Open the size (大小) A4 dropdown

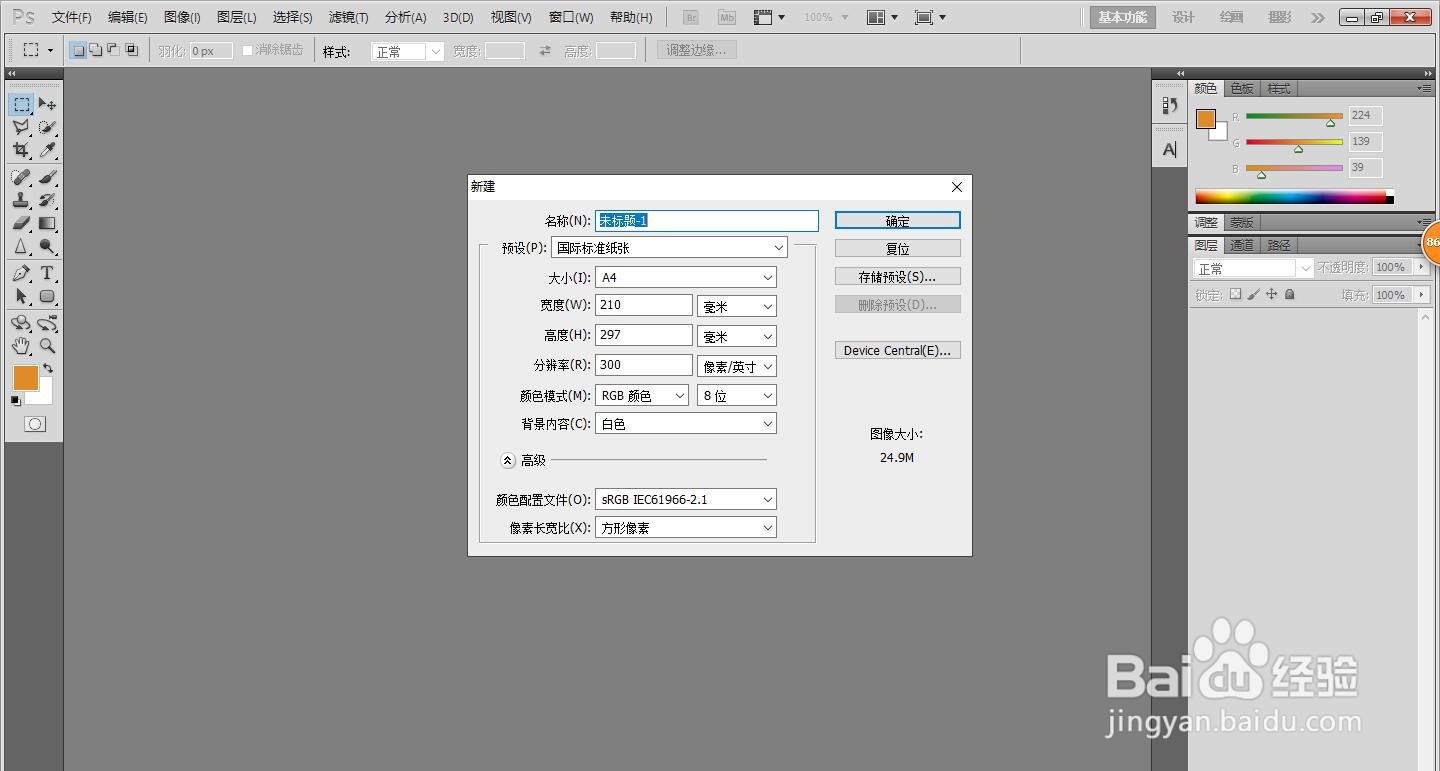pyautogui.click(x=686, y=277)
